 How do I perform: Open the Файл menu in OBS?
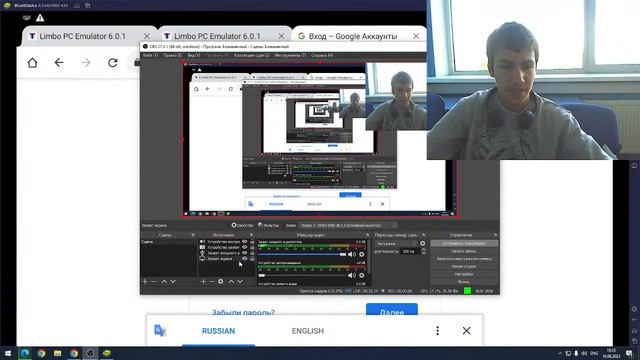pos(150,56)
